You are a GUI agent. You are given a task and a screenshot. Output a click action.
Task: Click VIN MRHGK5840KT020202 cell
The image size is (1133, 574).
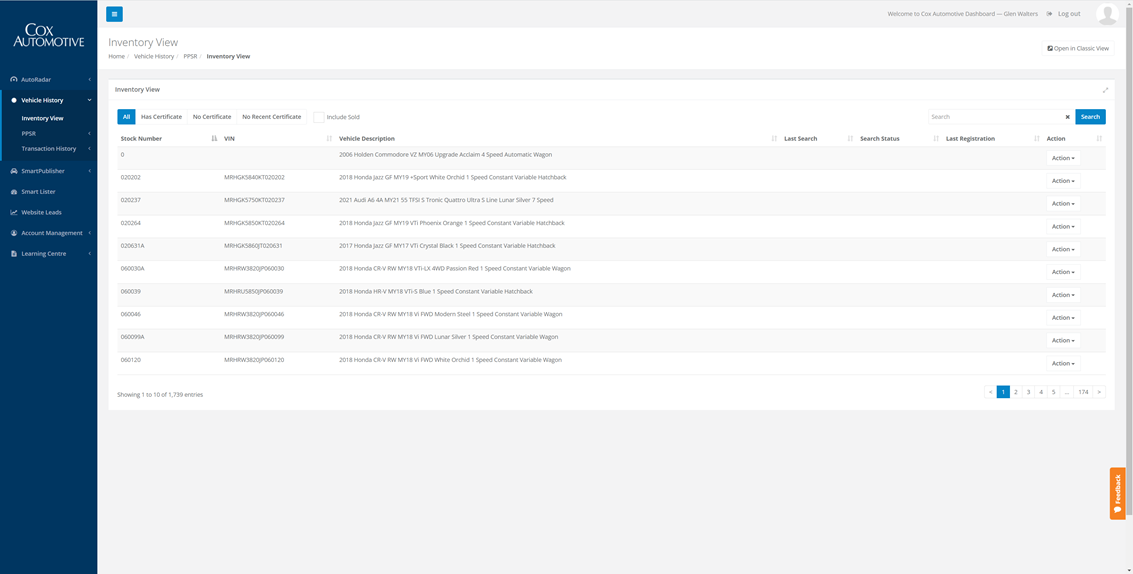(254, 177)
